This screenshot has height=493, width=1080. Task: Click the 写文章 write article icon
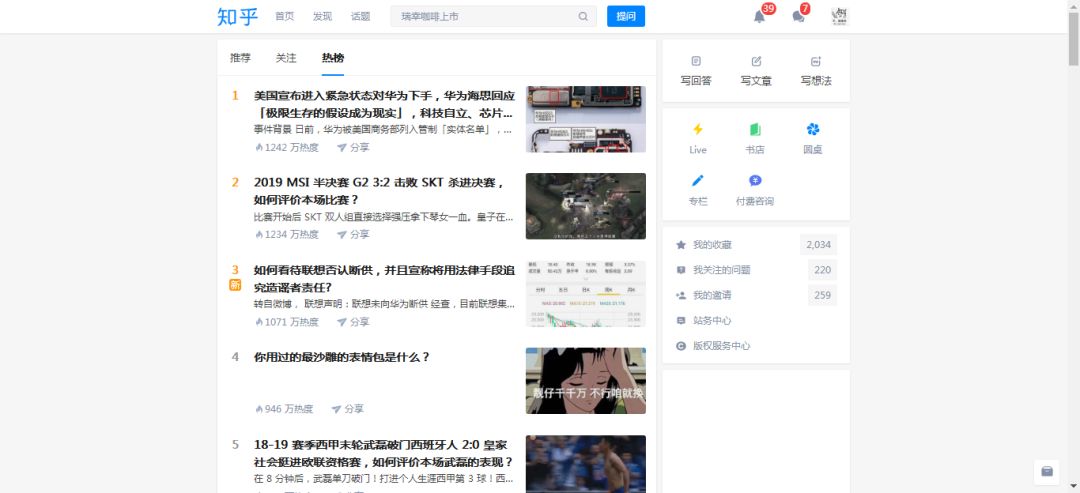click(756, 61)
